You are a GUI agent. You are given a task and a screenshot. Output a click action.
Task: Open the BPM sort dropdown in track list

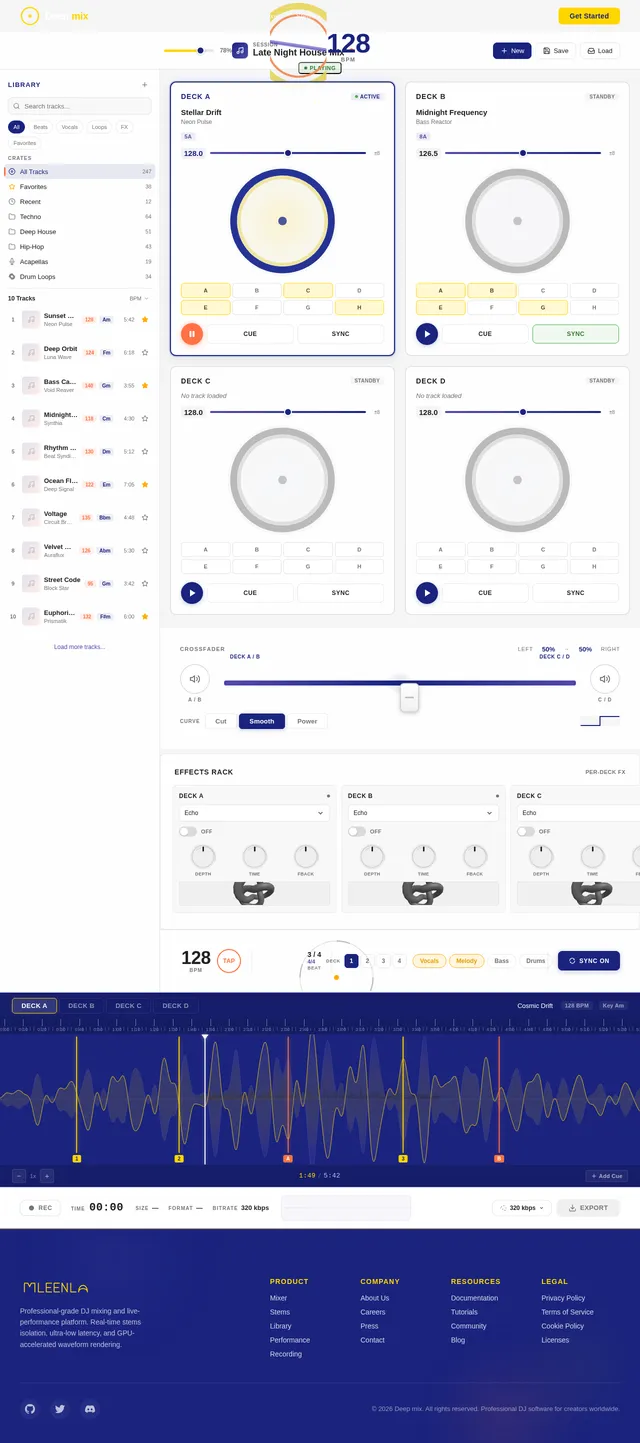coord(139,298)
